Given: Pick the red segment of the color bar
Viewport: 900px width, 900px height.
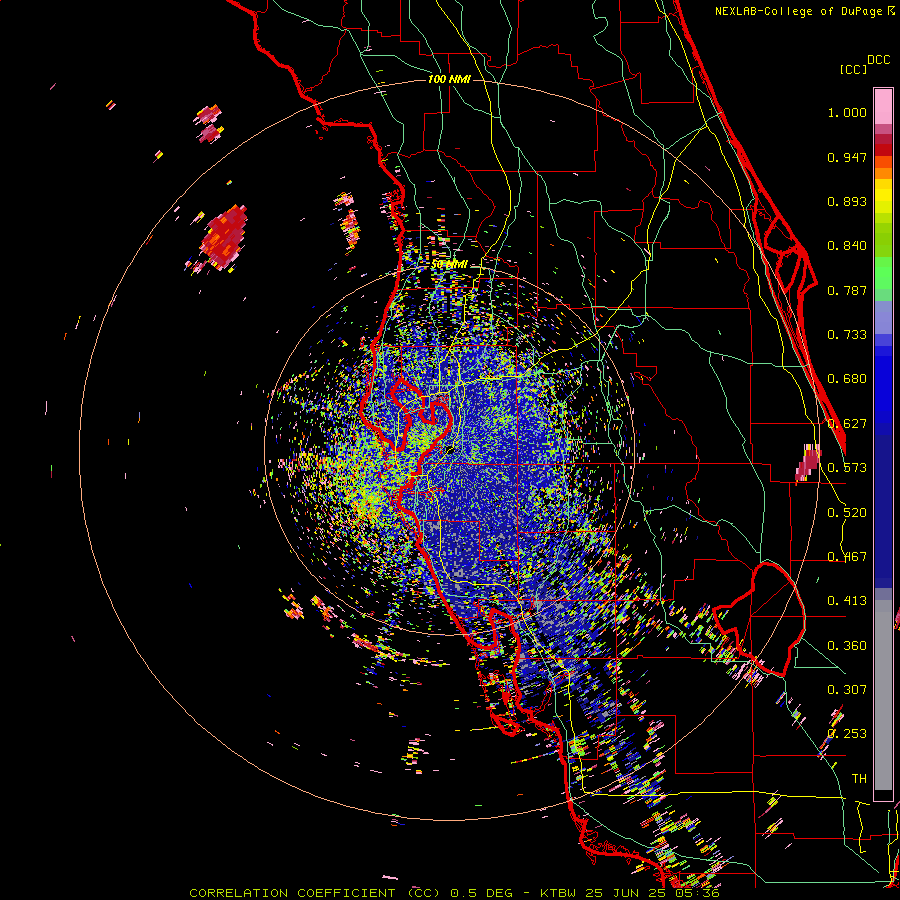Looking at the screenshot, I should (883, 150).
